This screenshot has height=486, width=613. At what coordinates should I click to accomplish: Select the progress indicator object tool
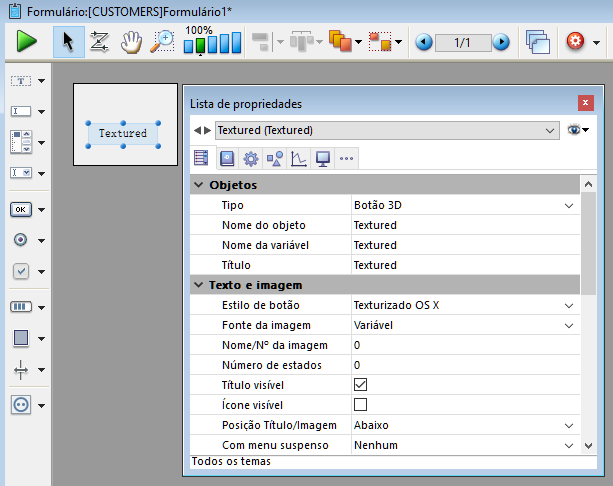pos(21,307)
